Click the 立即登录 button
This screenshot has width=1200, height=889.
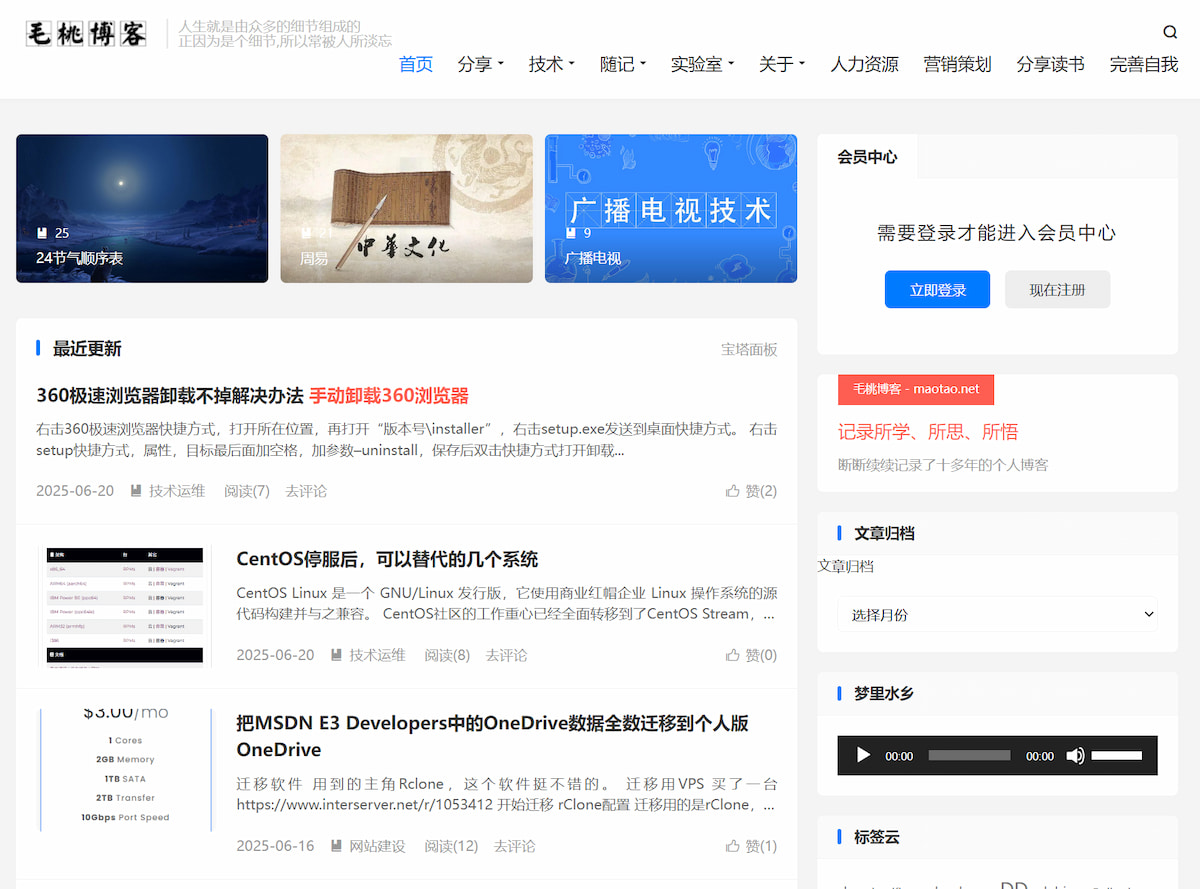(937, 289)
